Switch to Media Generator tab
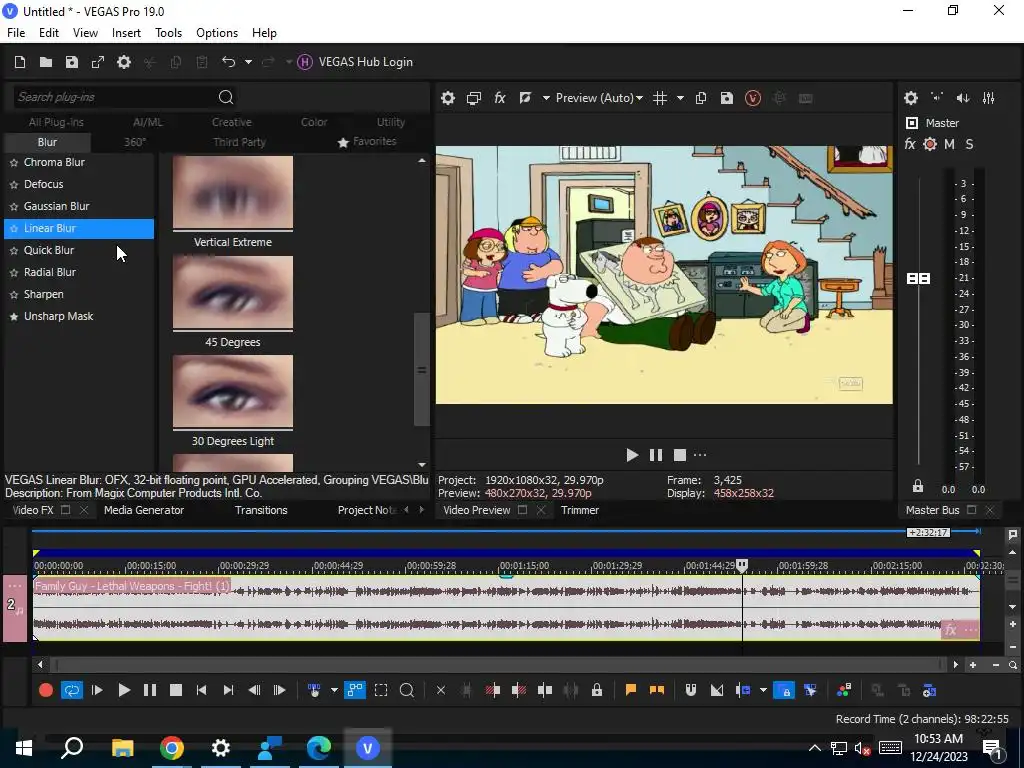The height and width of the screenshot is (768, 1024). click(x=144, y=510)
